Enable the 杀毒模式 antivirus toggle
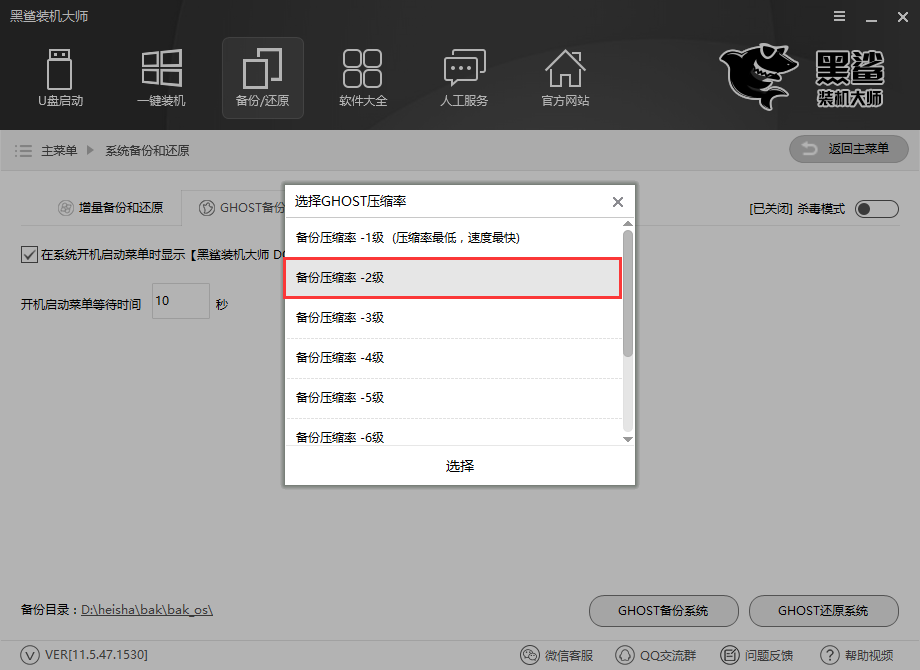The image size is (920, 670). tap(875, 209)
